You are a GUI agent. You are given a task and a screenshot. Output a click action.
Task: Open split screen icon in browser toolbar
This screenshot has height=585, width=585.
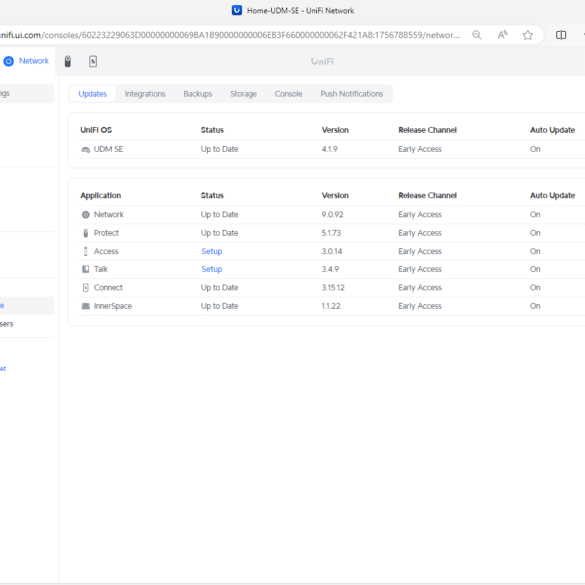561,35
